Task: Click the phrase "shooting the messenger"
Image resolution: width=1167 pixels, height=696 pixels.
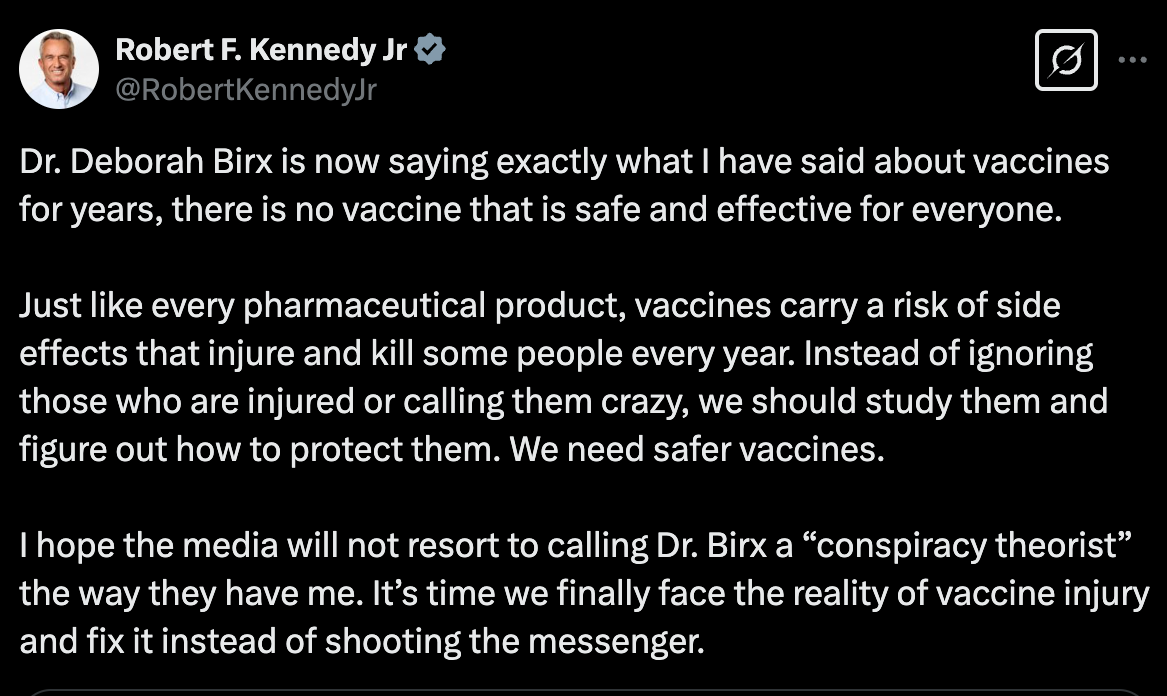Action: coord(514,642)
